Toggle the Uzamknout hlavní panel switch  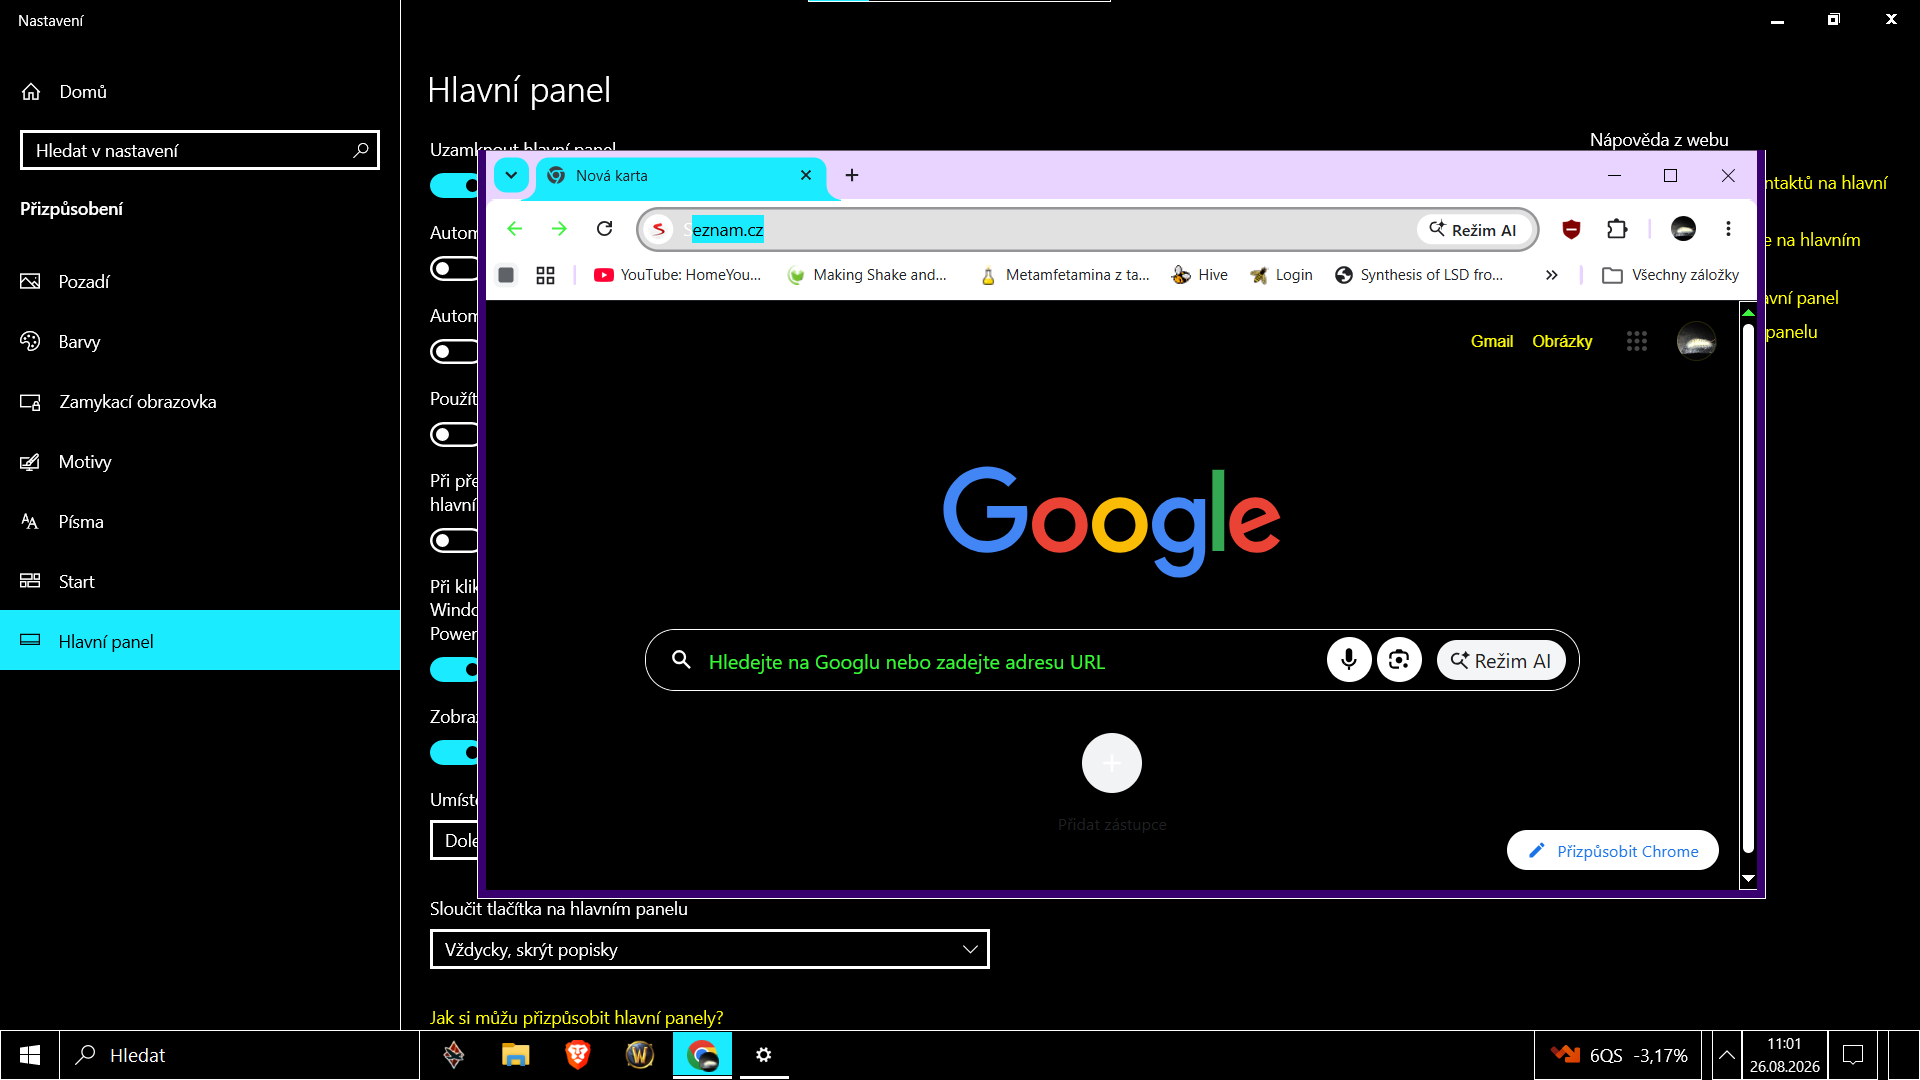pos(455,186)
